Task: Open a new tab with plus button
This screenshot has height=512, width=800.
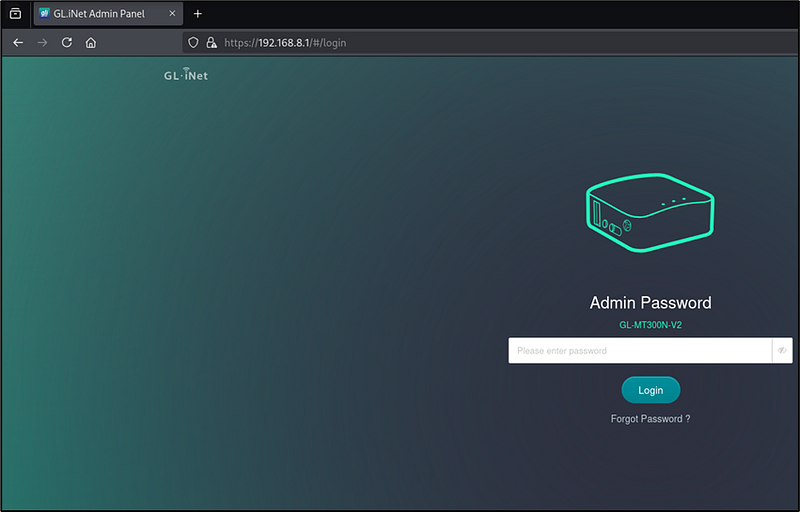Action: click(x=198, y=14)
